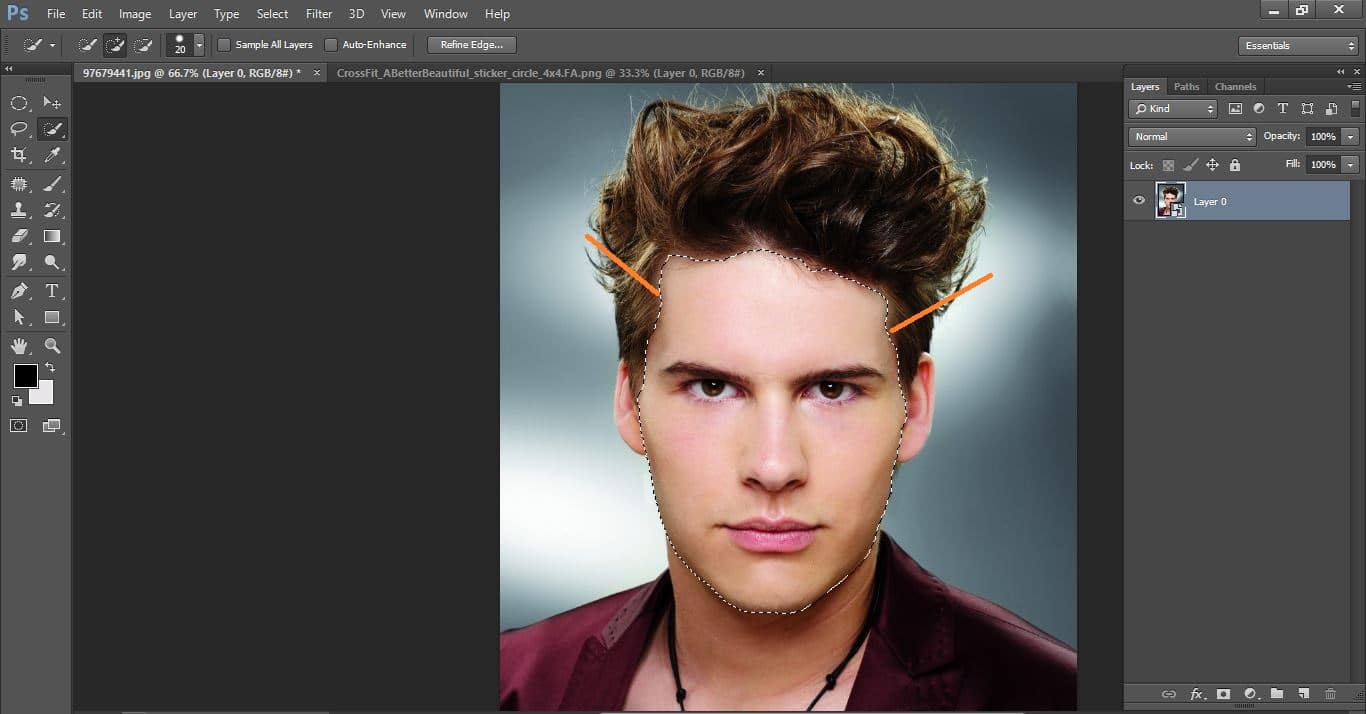Image resolution: width=1366 pixels, height=714 pixels.
Task: Select the Zoom tool
Action: (52, 345)
